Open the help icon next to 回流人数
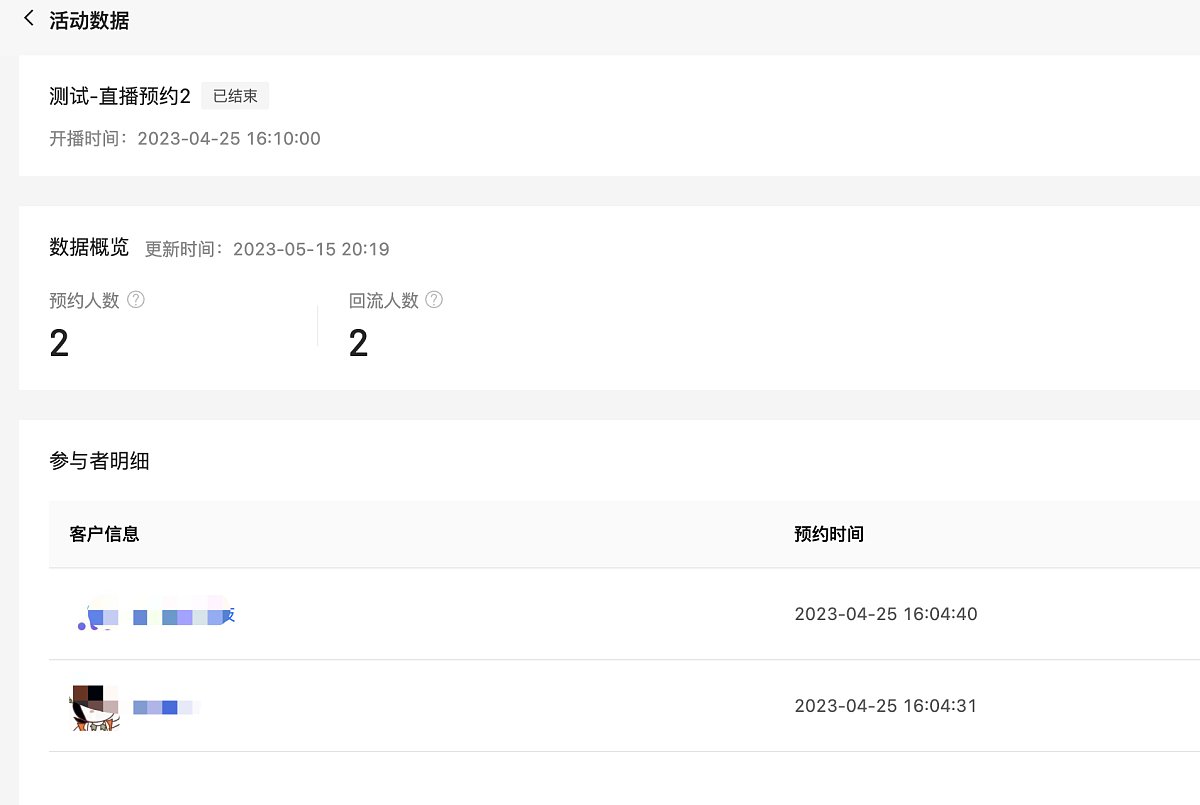This screenshot has height=805, width=1200. tap(434, 299)
